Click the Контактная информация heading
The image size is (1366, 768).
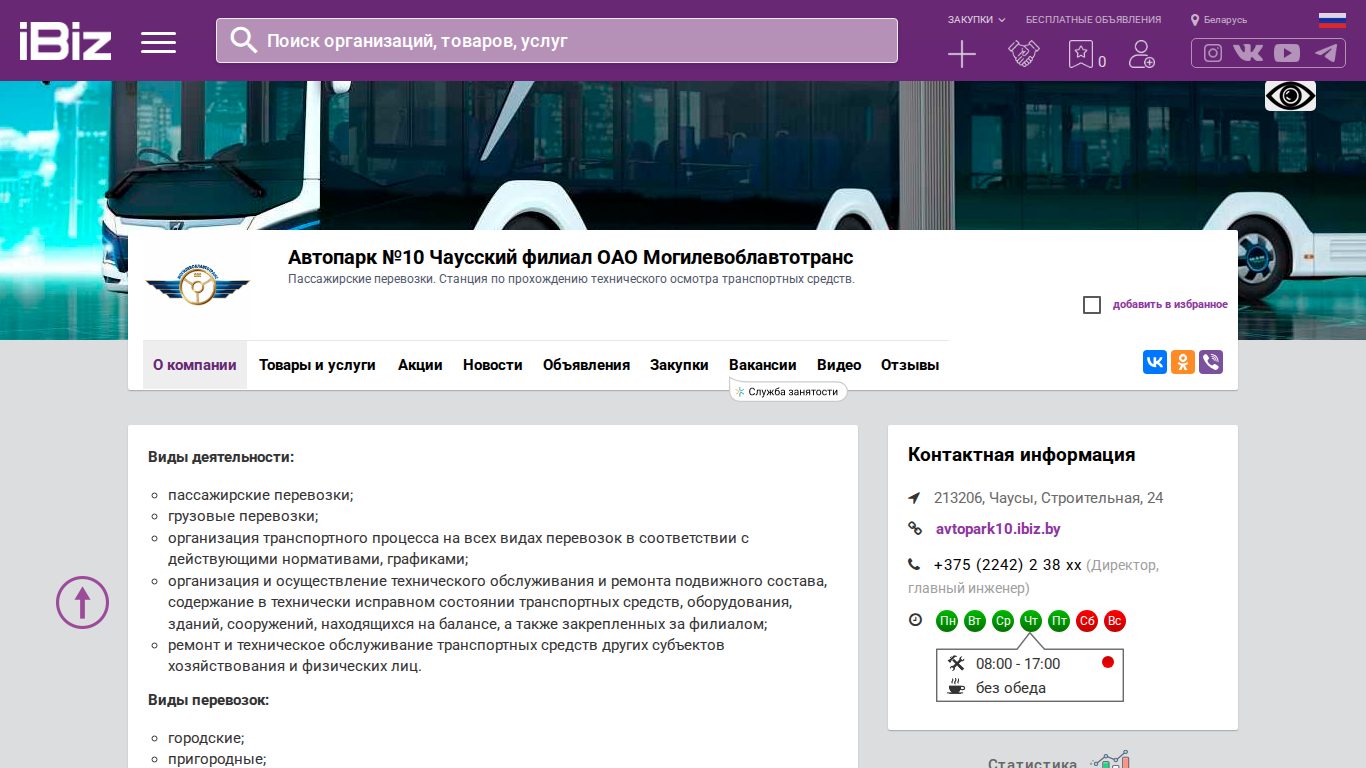tap(1021, 455)
